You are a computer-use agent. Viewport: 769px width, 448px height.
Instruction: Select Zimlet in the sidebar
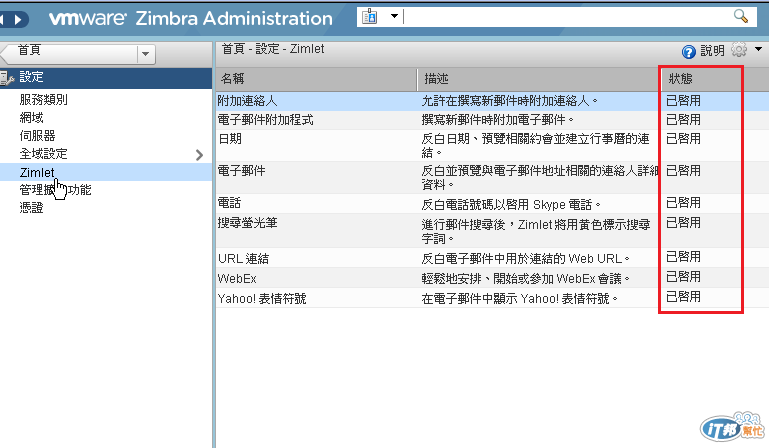coord(37,172)
